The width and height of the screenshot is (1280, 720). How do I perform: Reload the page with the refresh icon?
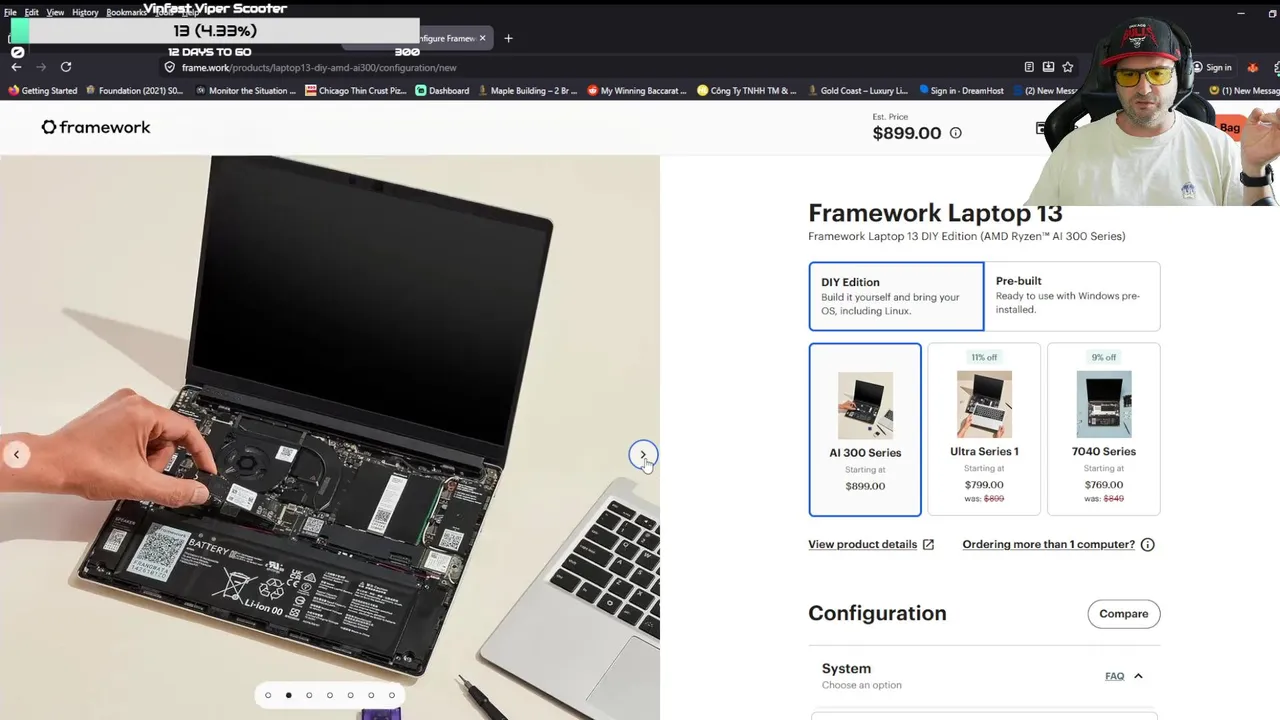66,67
